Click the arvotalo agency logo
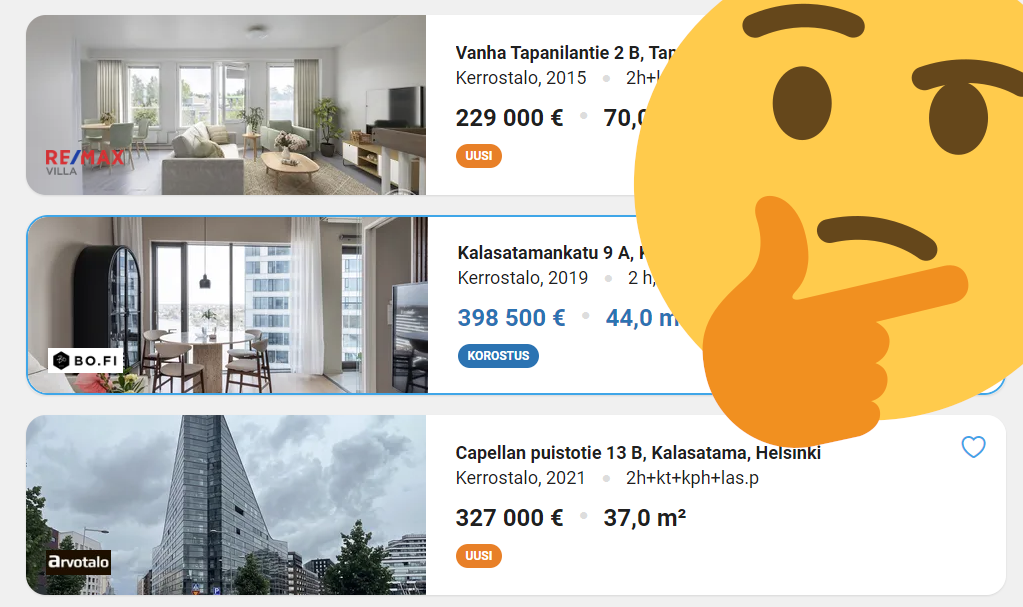This screenshot has height=607, width=1023. (78, 562)
